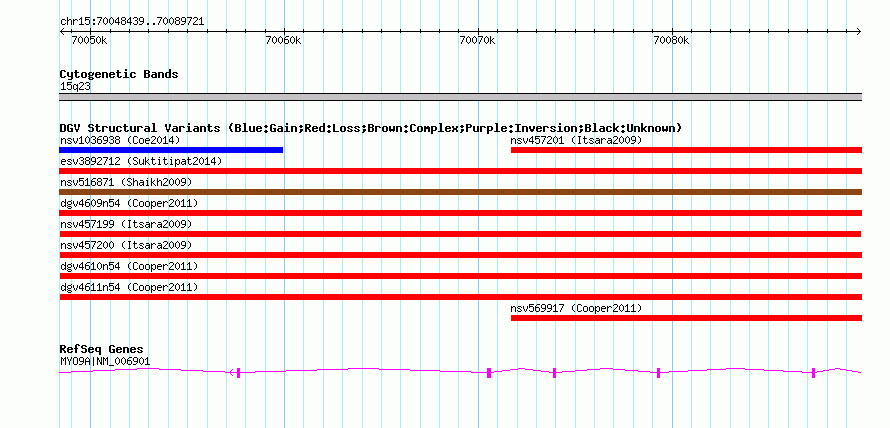Click the chr15:70048439..70089721 coordinate text
890x428 pixels.
[132, 22]
